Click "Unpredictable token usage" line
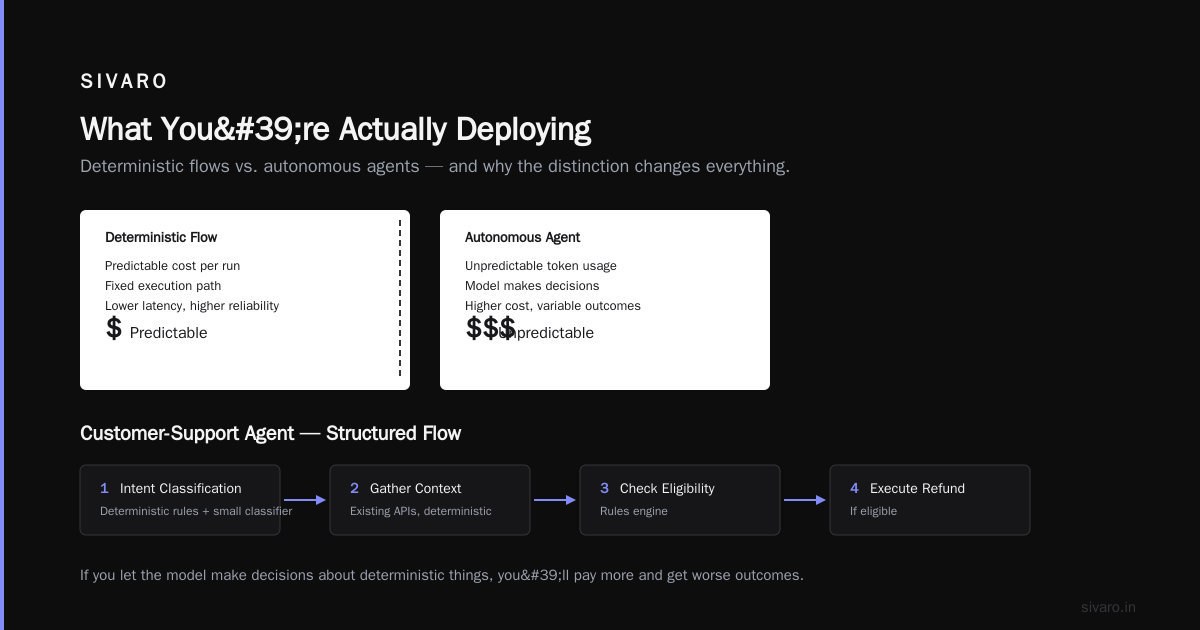This screenshot has width=1200, height=630. pyautogui.click(x=541, y=266)
